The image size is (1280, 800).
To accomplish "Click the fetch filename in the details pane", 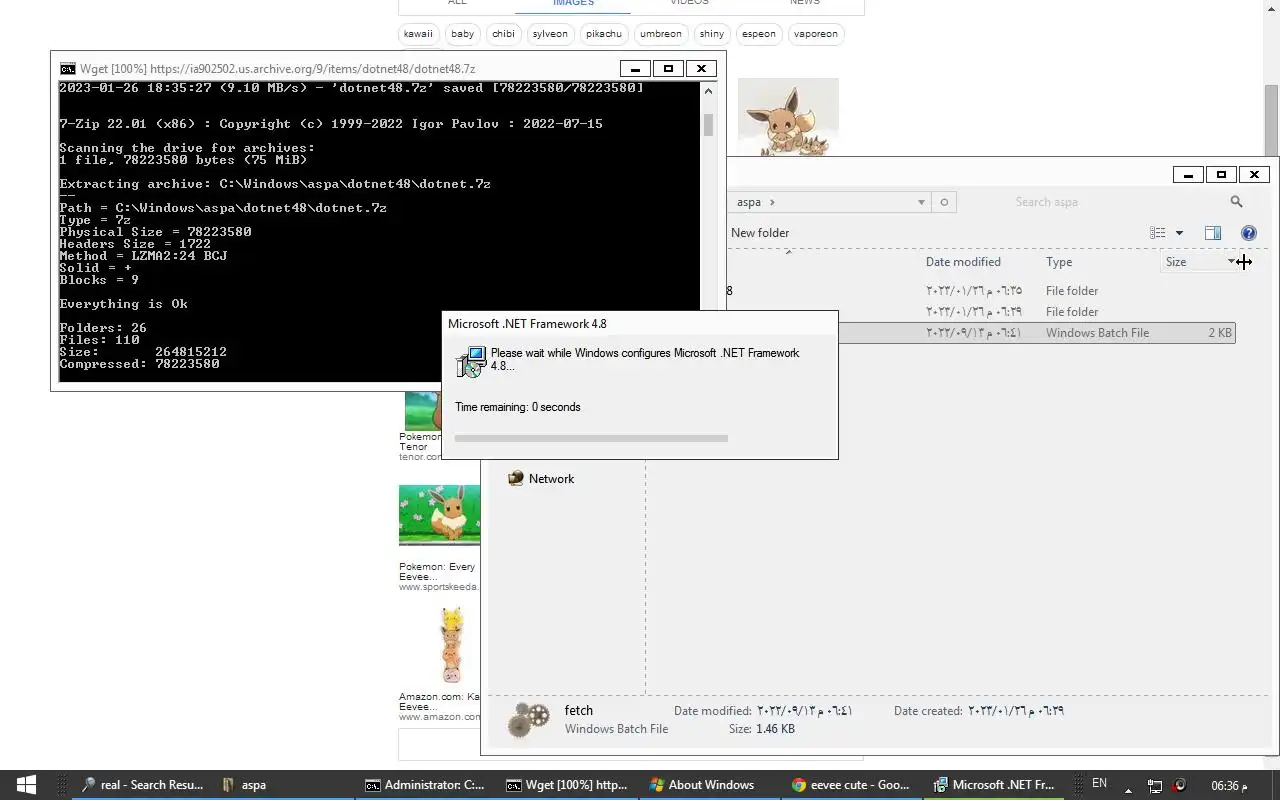I will click(x=578, y=710).
